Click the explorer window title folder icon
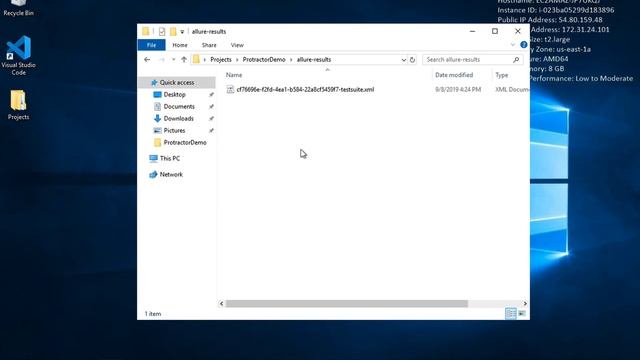Screen dimensions: 640x360 coord(146,31)
